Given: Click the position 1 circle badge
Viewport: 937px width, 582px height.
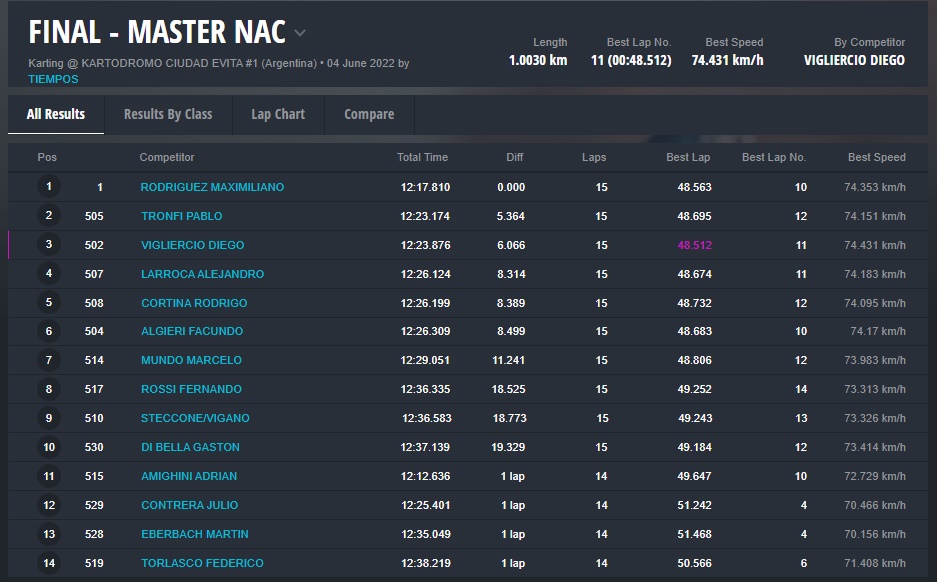Looking at the screenshot, I should pyautogui.click(x=49, y=187).
